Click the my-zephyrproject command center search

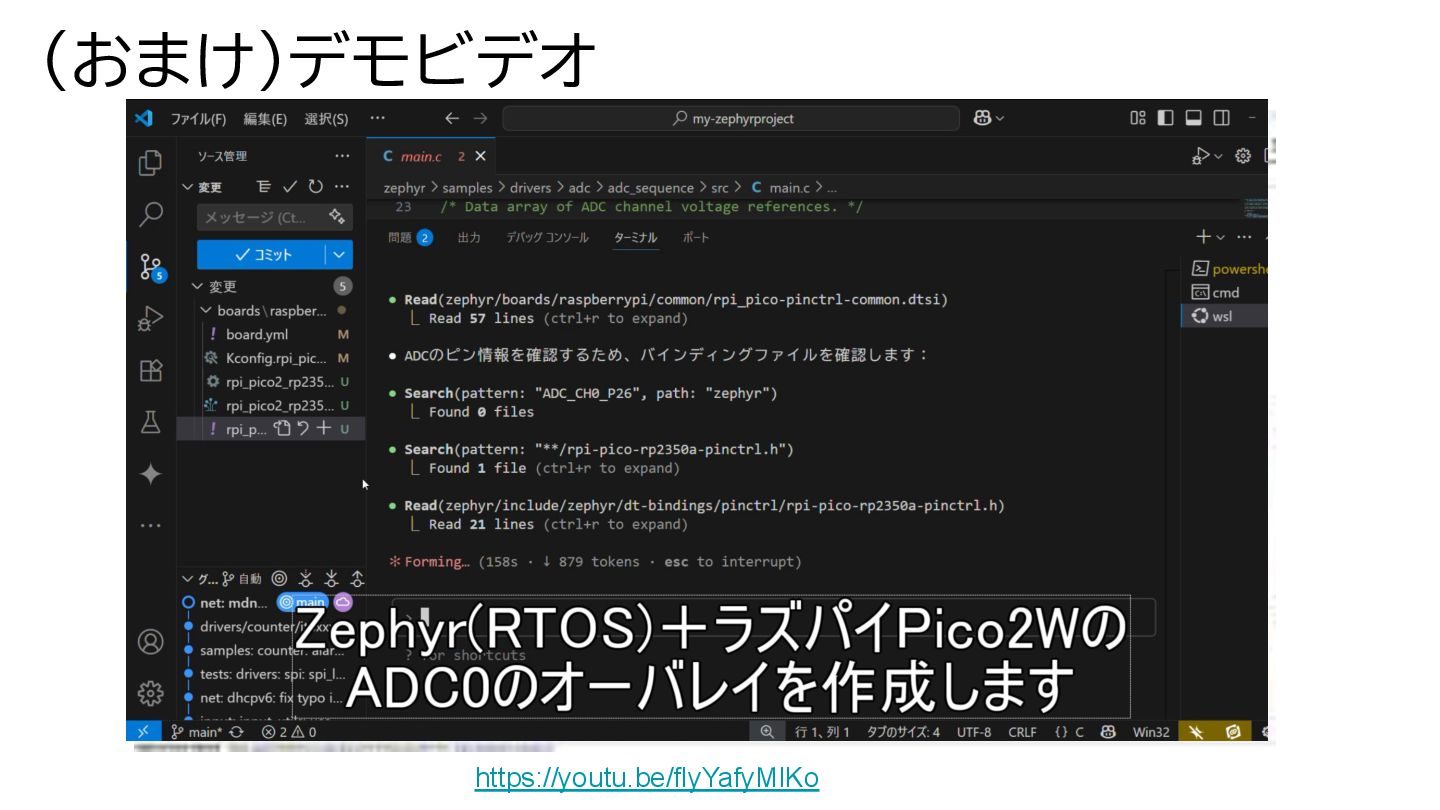pos(731,118)
